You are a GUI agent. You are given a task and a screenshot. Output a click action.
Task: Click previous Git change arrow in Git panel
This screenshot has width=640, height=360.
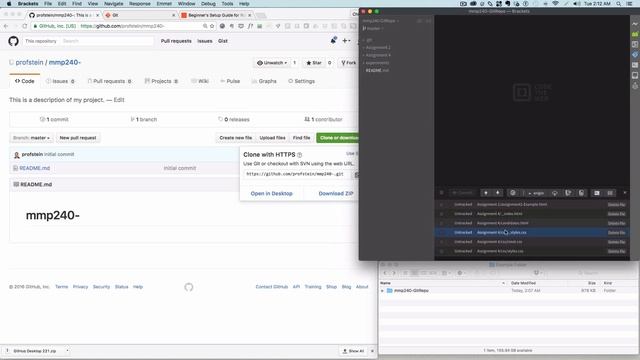pyautogui.click(x=486, y=193)
